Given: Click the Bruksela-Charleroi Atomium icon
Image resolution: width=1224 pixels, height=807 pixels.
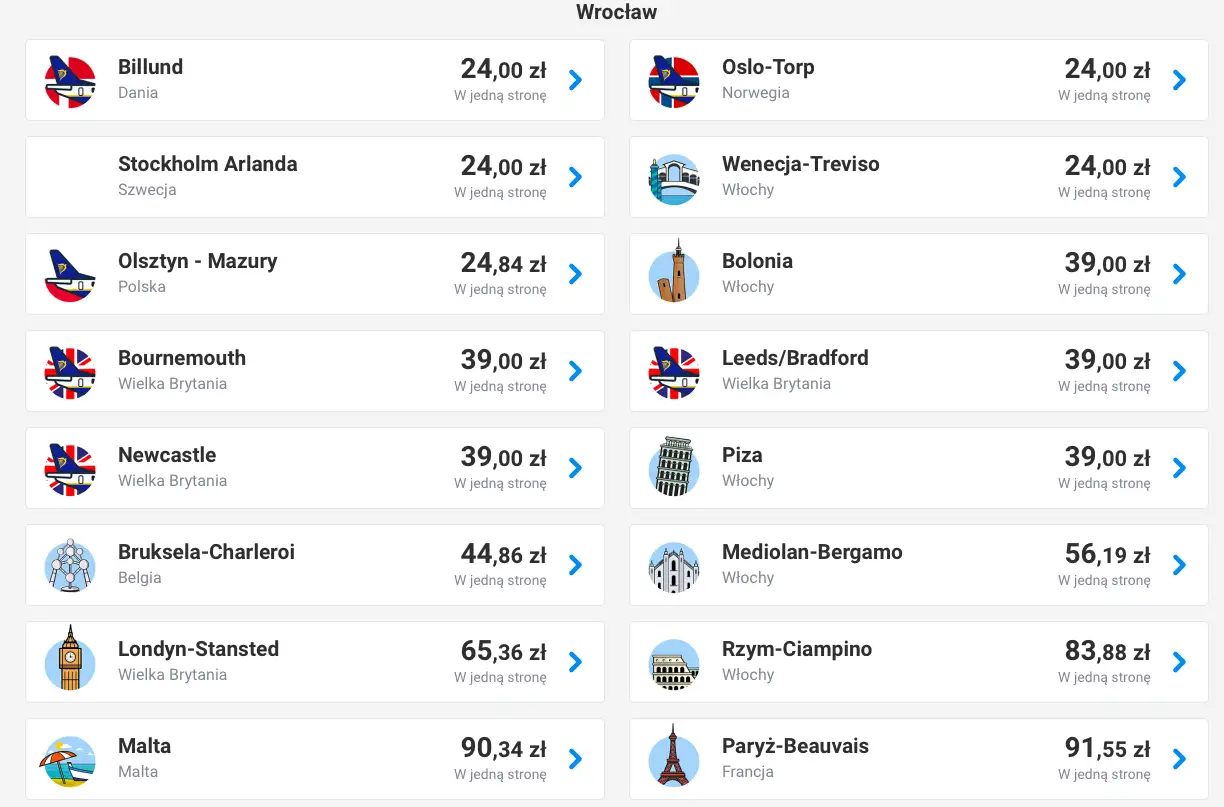Looking at the screenshot, I should (70, 565).
